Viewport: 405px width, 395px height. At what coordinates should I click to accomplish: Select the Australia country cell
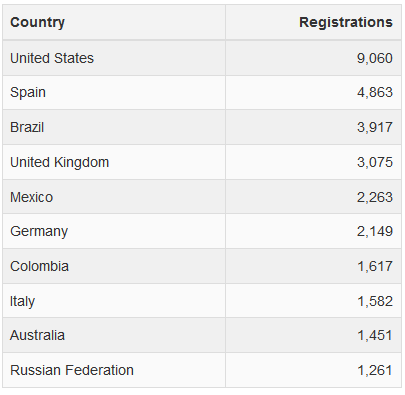click(x=114, y=335)
